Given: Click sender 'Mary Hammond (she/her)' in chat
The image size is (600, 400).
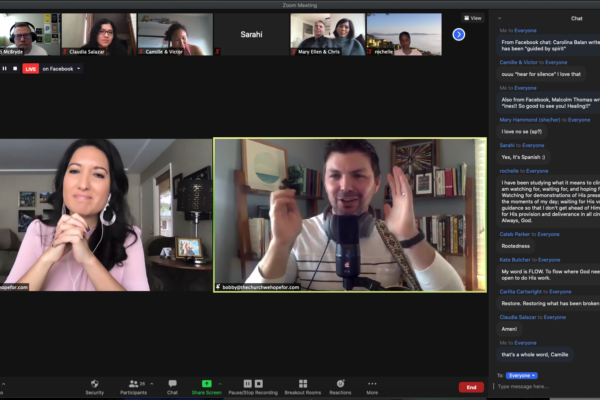Looking at the screenshot, I should point(530,120).
